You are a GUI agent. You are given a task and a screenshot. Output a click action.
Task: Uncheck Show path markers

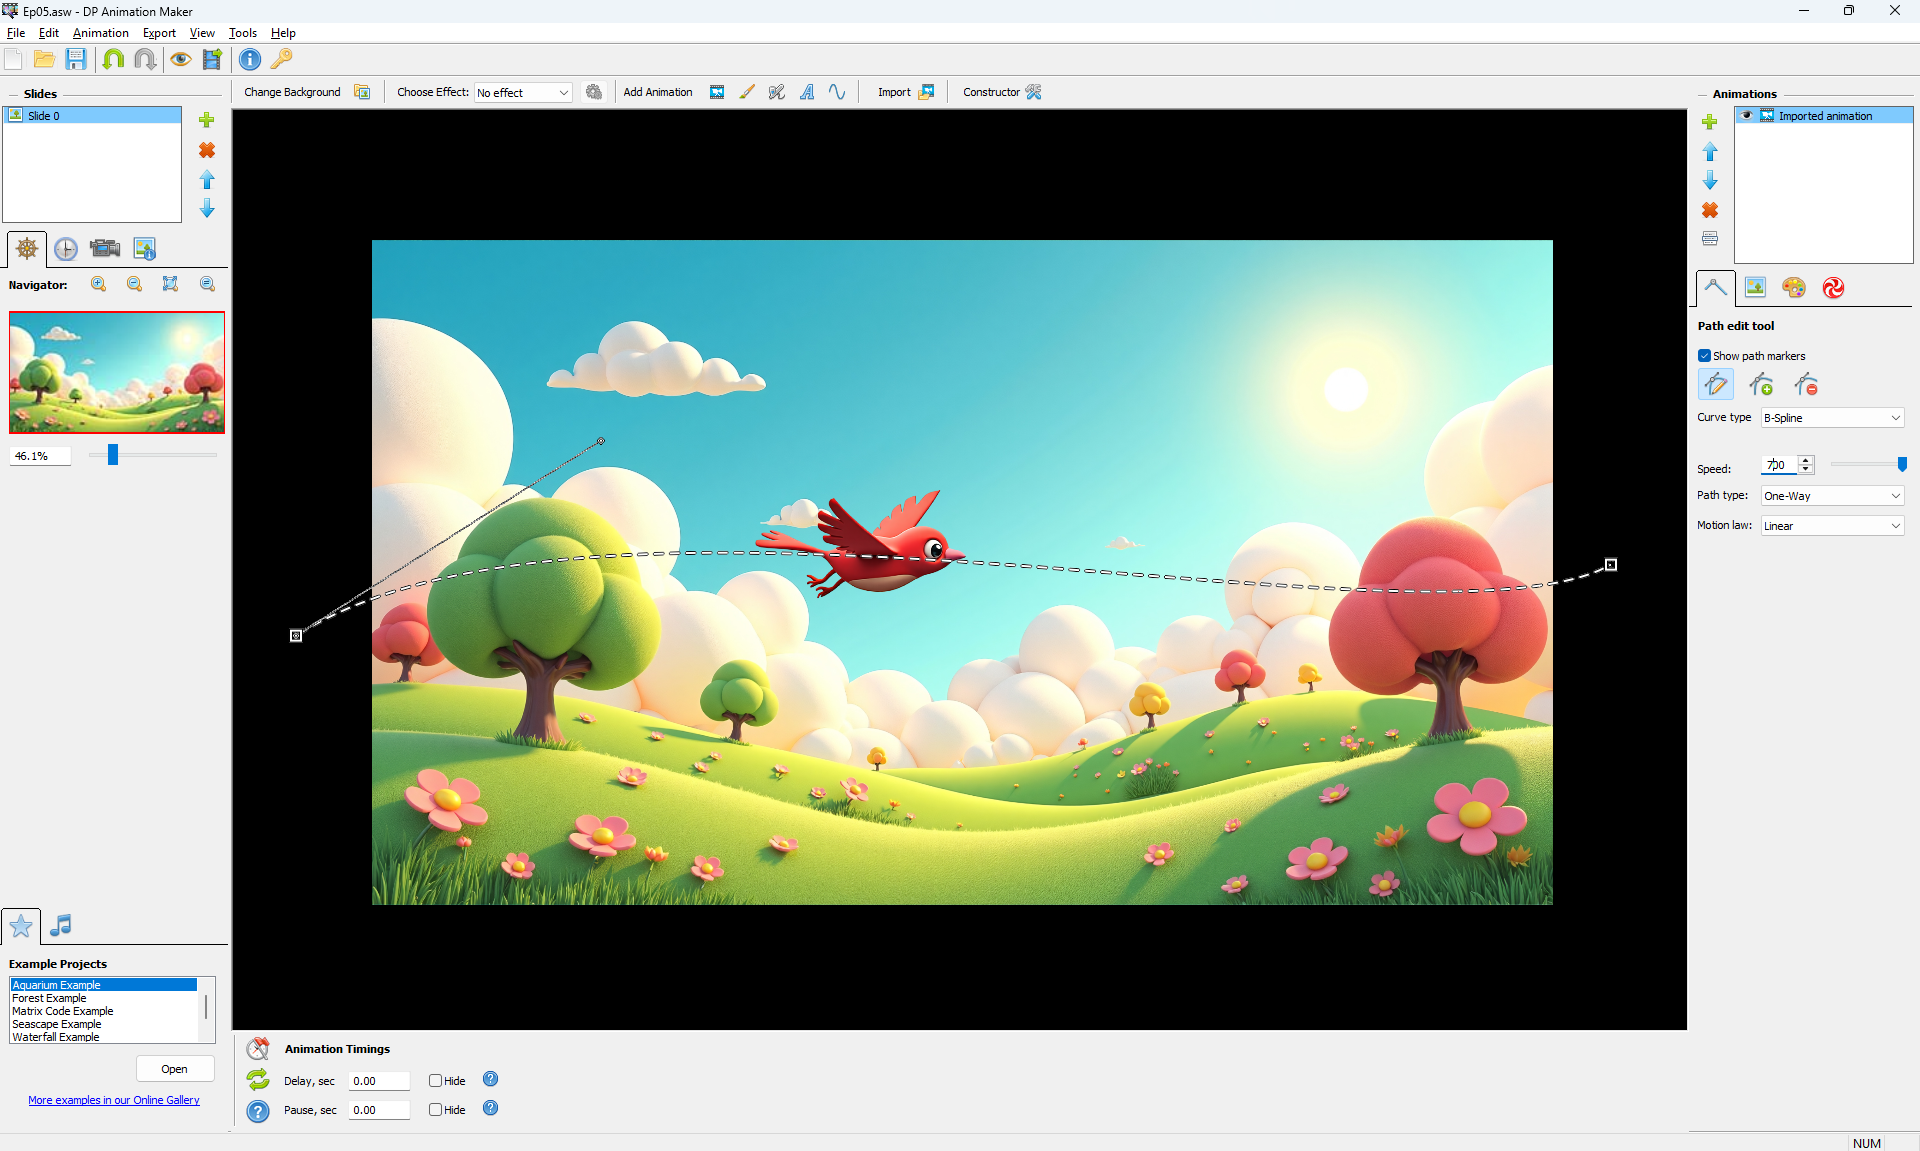pyautogui.click(x=1704, y=356)
